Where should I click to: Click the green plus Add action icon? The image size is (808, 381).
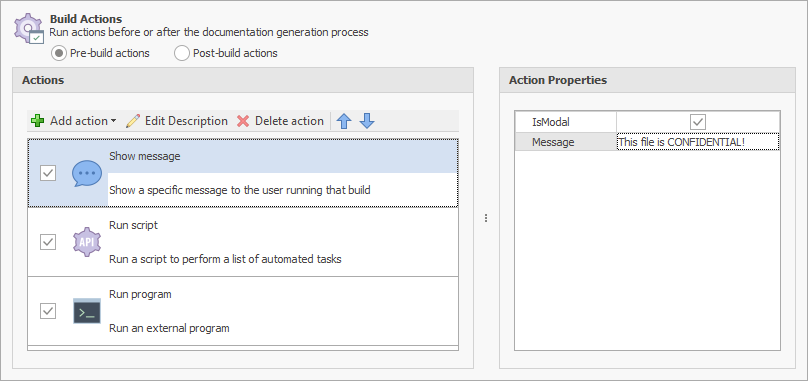38,121
